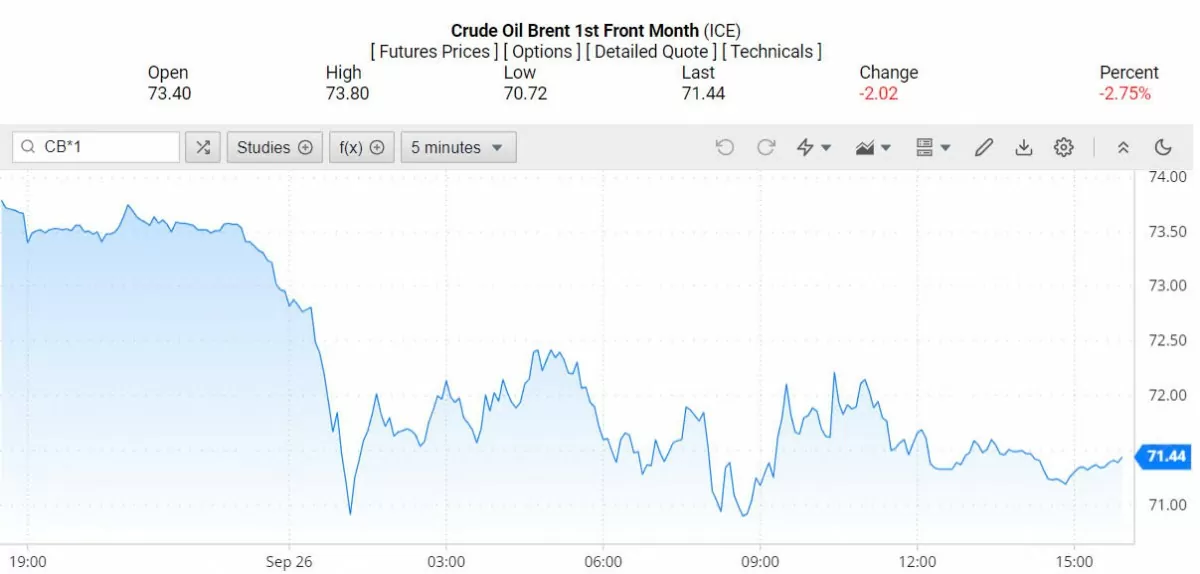Expand the chart layout template dropdown
The height and width of the screenshot is (574, 1200).
tap(933, 148)
